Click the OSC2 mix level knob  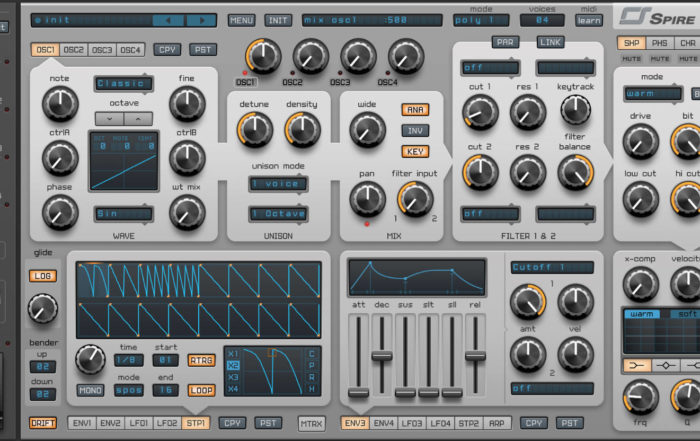point(311,57)
